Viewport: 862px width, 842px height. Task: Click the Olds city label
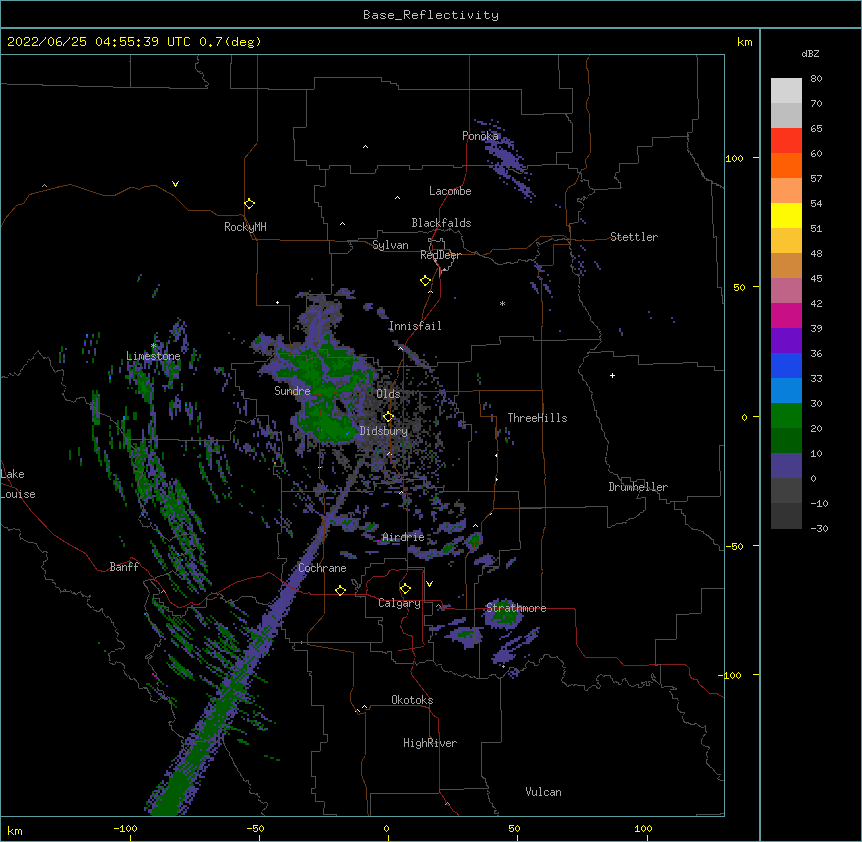(x=388, y=394)
